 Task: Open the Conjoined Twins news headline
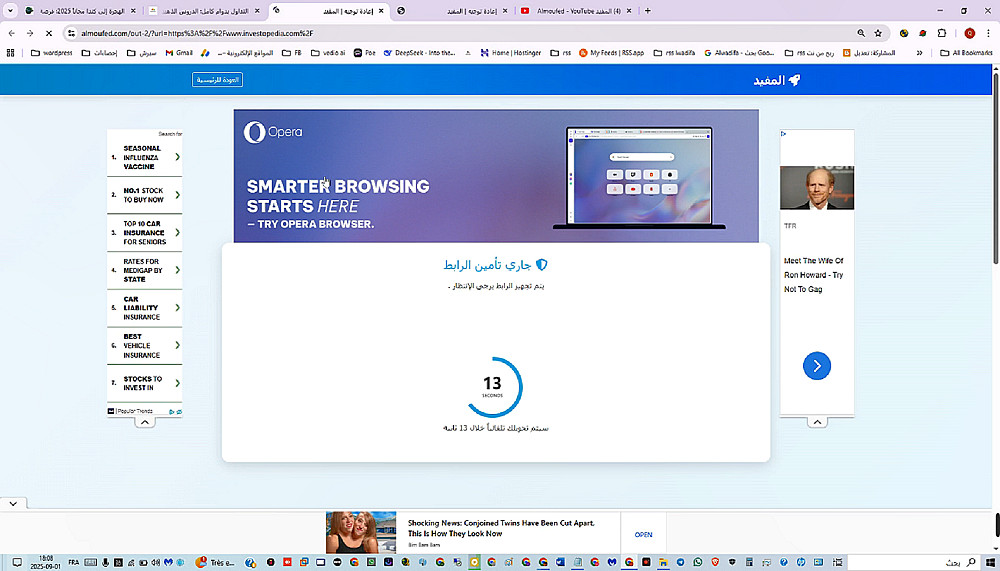[501, 528]
